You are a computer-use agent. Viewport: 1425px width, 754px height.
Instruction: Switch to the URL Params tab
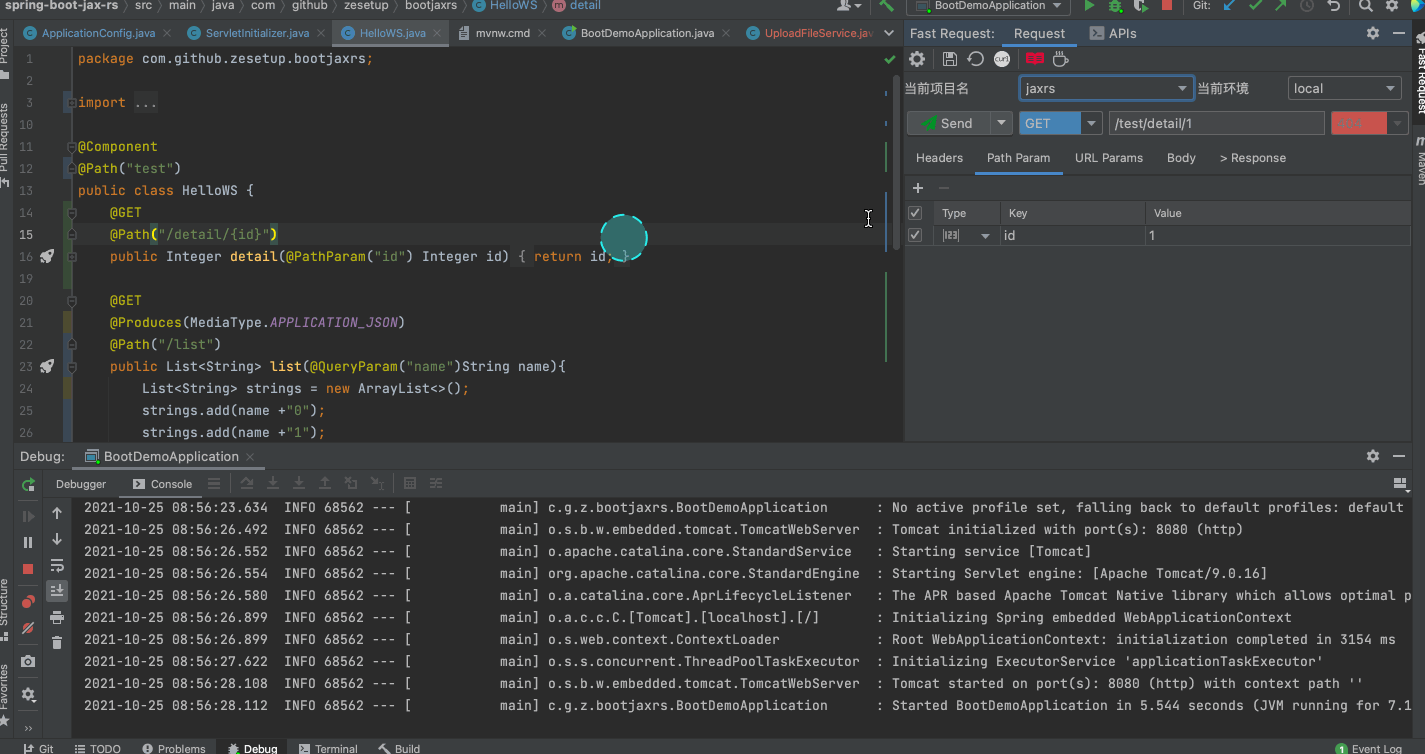[1108, 158]
